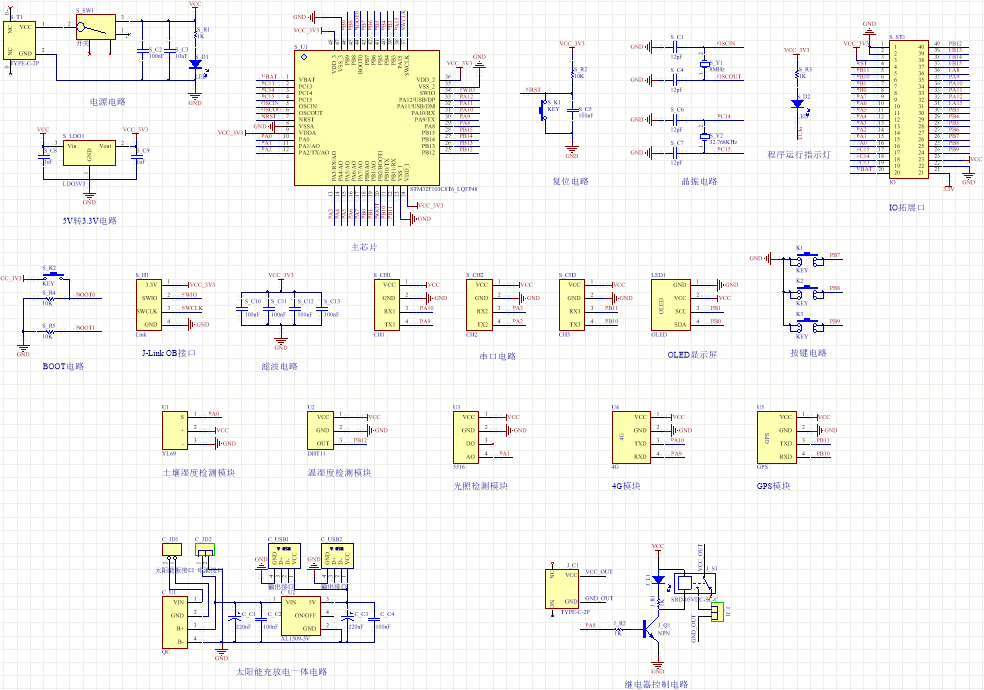Screen dimensions: 984x690
Task: Click the BOOT电路 section title
Action: tap(63, 366)
